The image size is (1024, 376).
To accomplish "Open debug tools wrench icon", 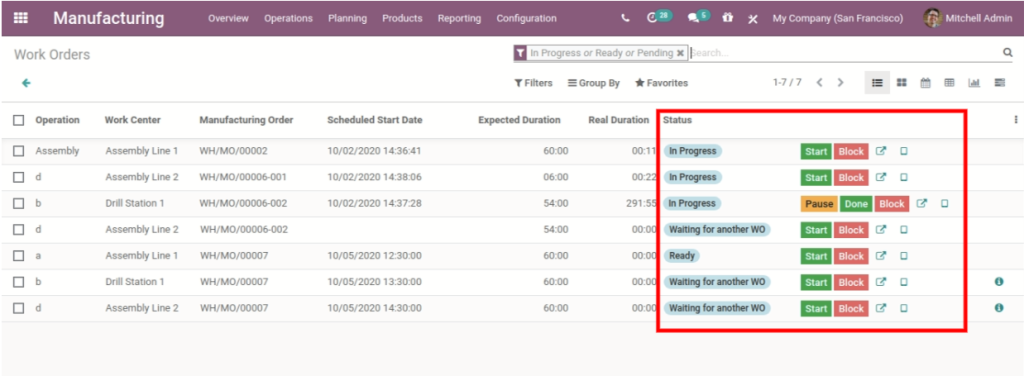I will click(752, 19).
